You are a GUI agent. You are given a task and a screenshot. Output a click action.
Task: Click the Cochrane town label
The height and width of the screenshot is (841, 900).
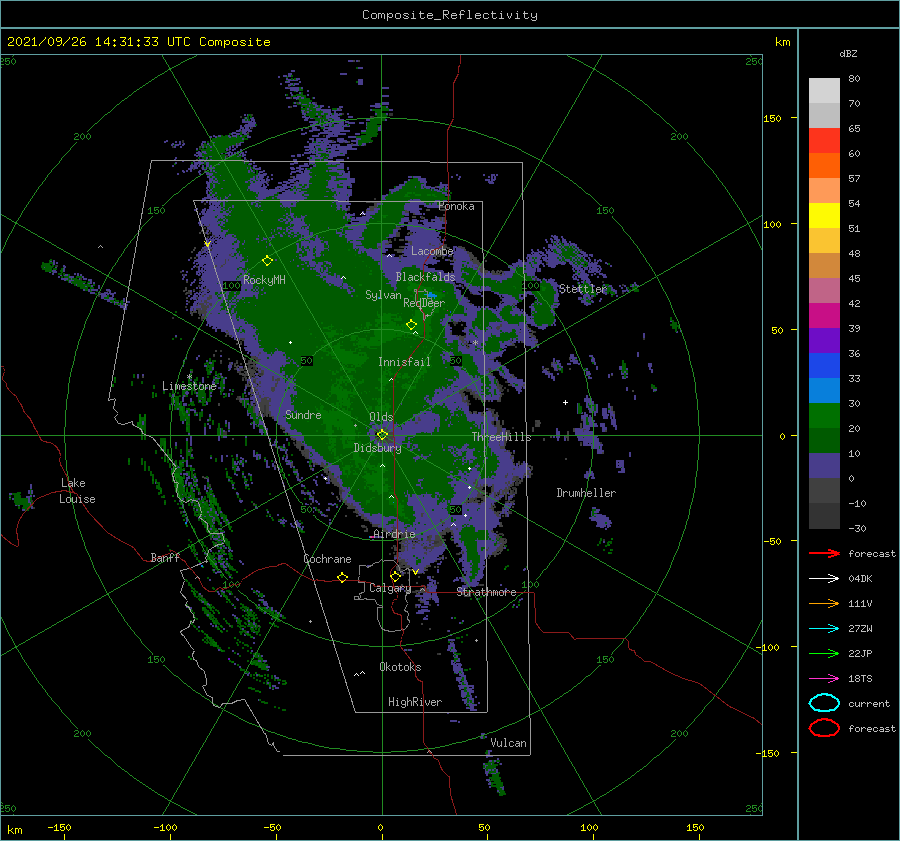[327, 559]
